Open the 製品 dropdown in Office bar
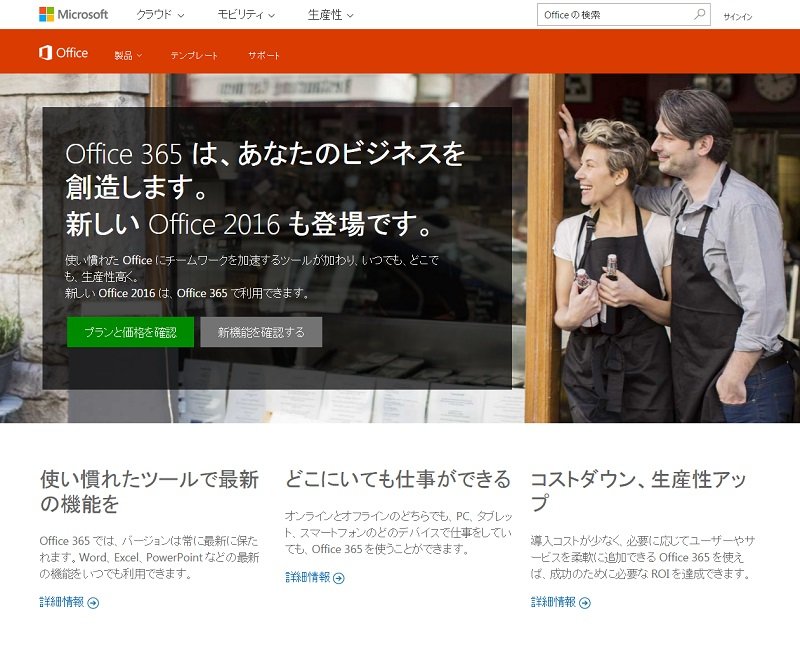The width and height of the screenshot is (800, 664). point(128,55)
